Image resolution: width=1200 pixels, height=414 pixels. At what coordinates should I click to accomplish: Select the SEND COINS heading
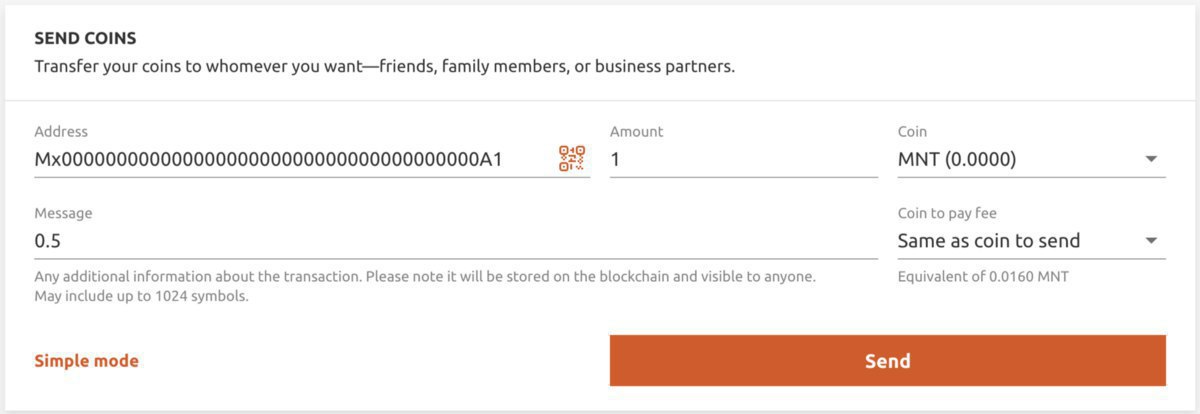pyautogui.click(x=85, y=38)
